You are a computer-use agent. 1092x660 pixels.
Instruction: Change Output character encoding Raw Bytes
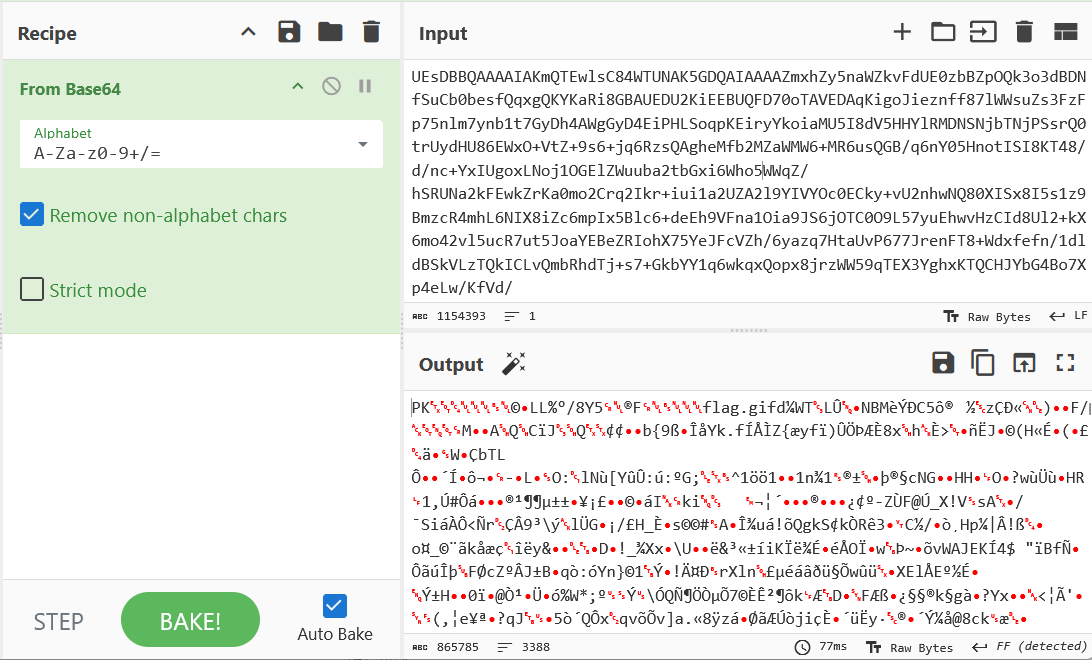[910, 647]
